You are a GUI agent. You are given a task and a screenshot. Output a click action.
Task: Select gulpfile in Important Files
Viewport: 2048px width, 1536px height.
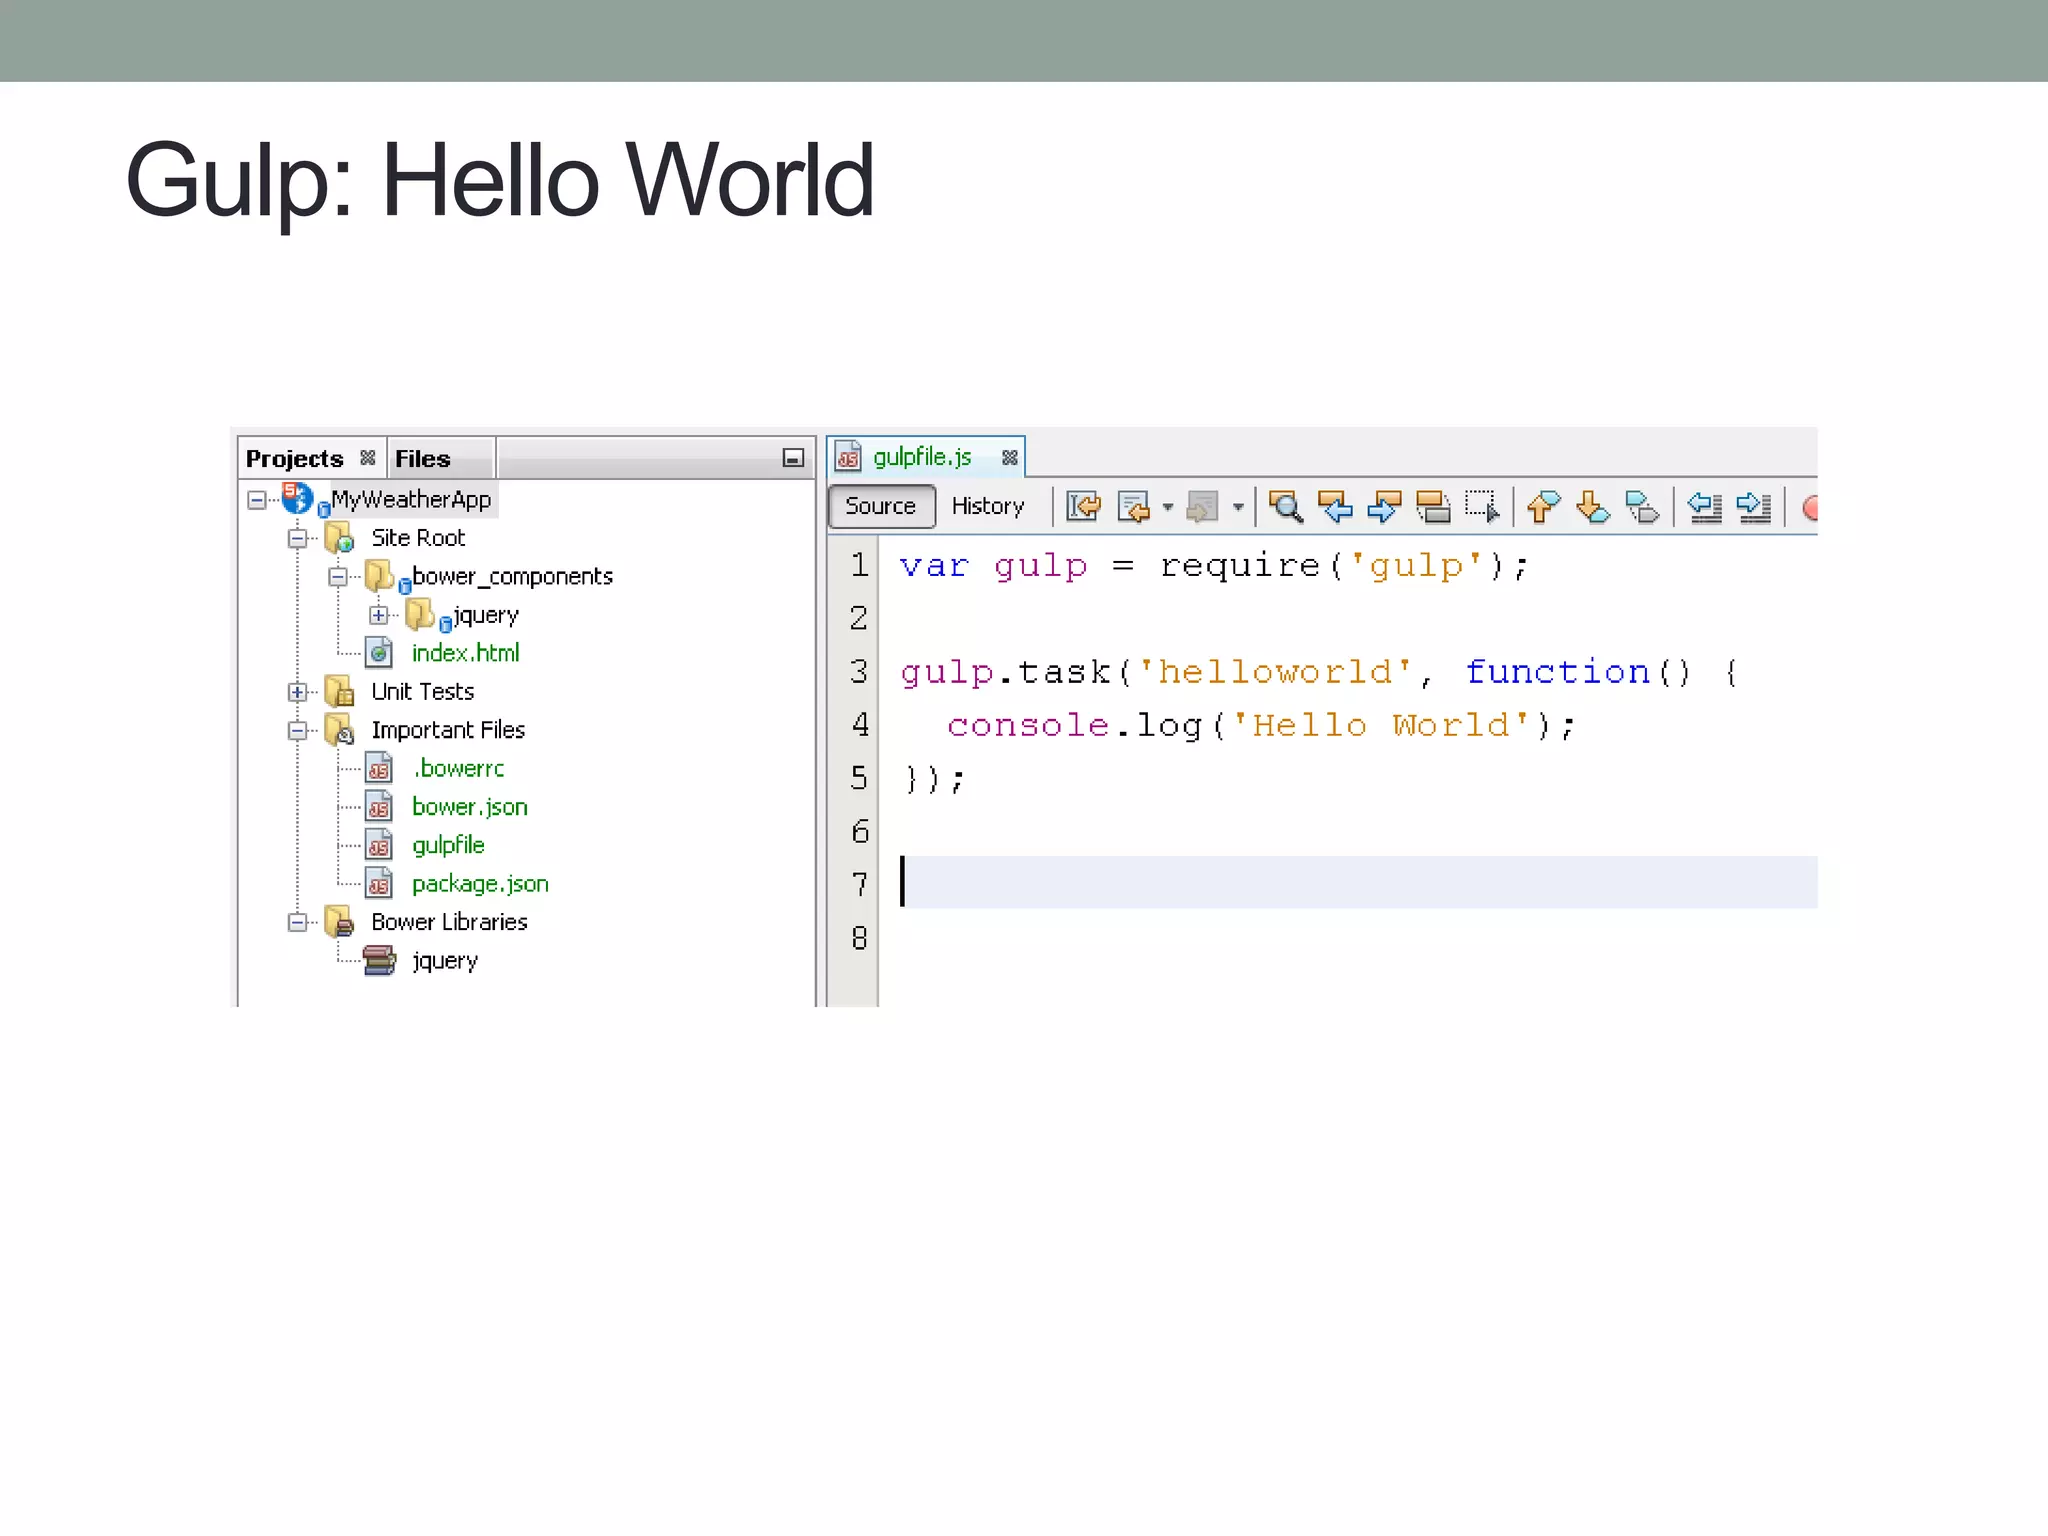coord(448,845)
